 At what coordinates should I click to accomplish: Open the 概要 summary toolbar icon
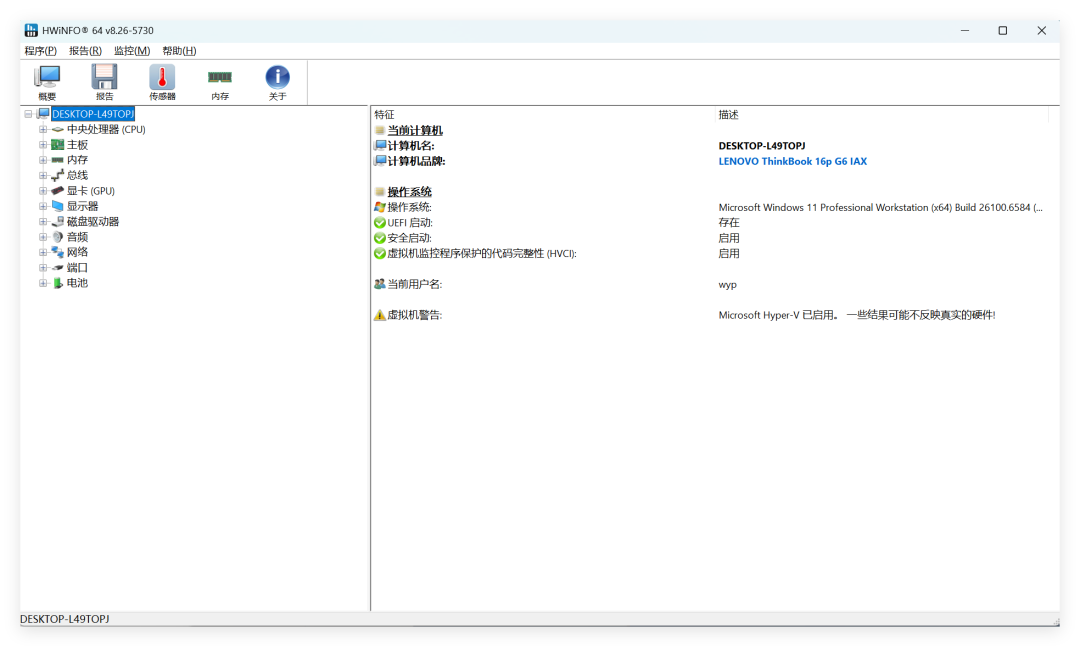[x=48, y=82]
